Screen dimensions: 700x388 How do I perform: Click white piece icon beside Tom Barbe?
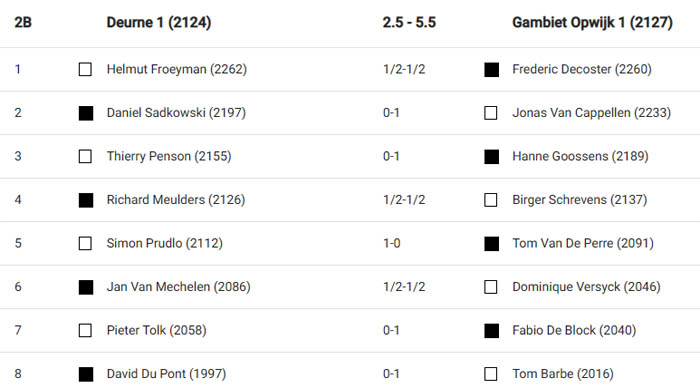(x=491, y=374)
